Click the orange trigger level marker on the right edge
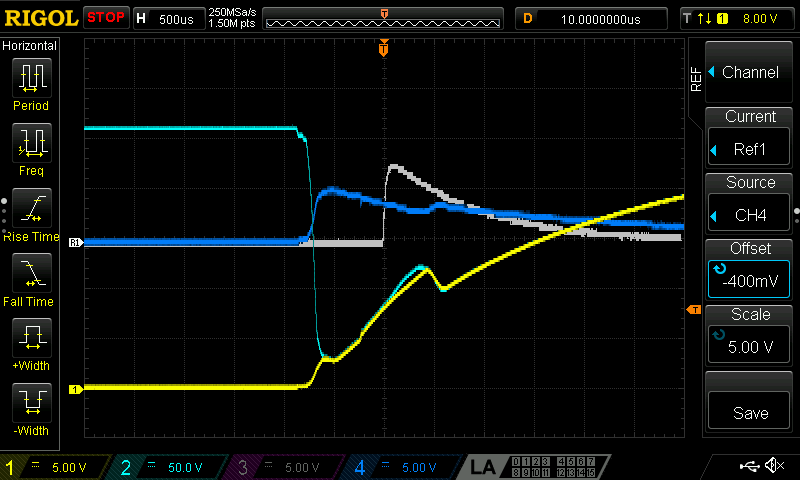The image size is (800, 480). (694, 310)
